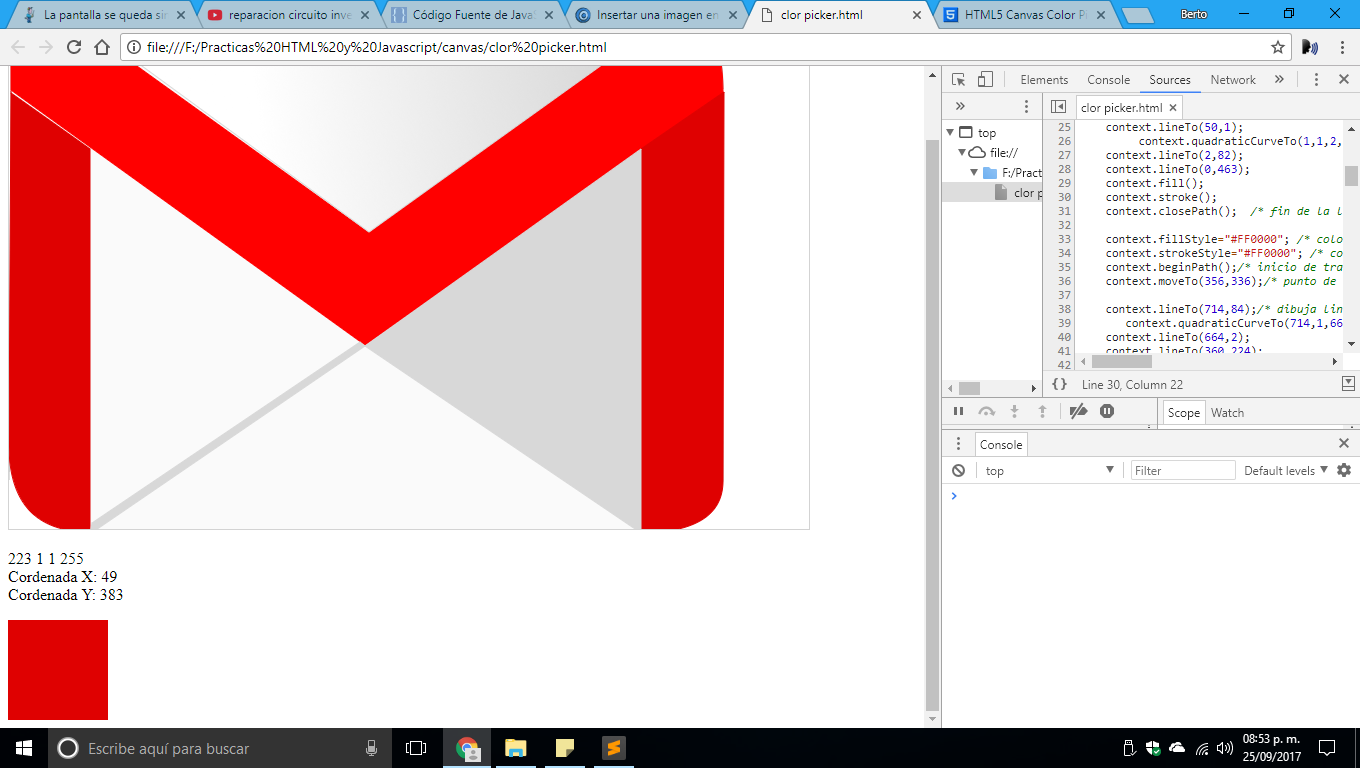Screen dimensions: 1360x768
Task: Hide the navigator sidebar toggle icon
Action: (1058, 107)
